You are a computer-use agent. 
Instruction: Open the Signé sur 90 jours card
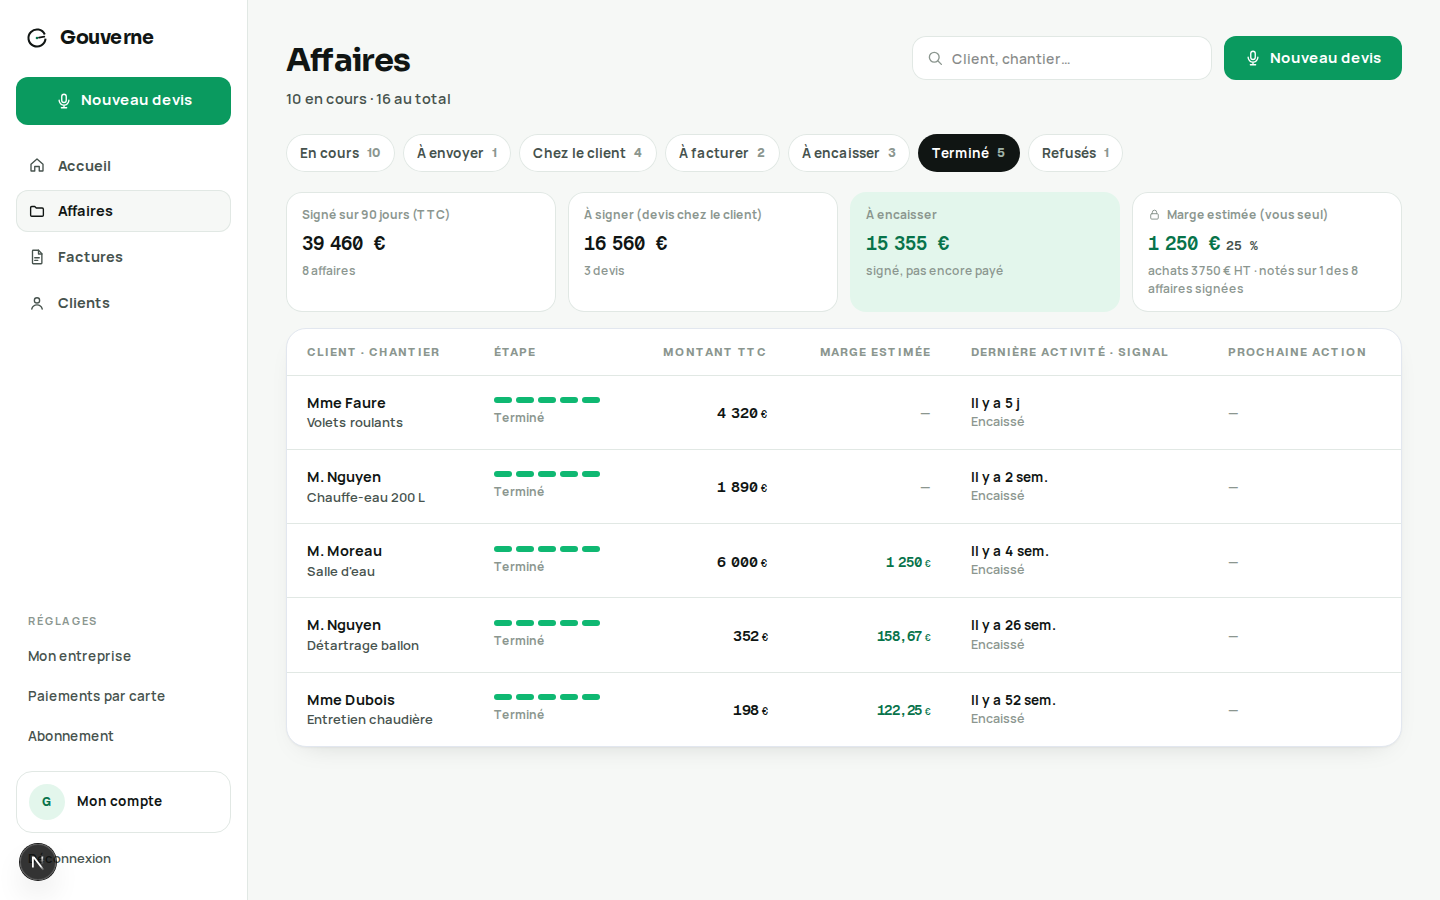(x=421, y=252)
